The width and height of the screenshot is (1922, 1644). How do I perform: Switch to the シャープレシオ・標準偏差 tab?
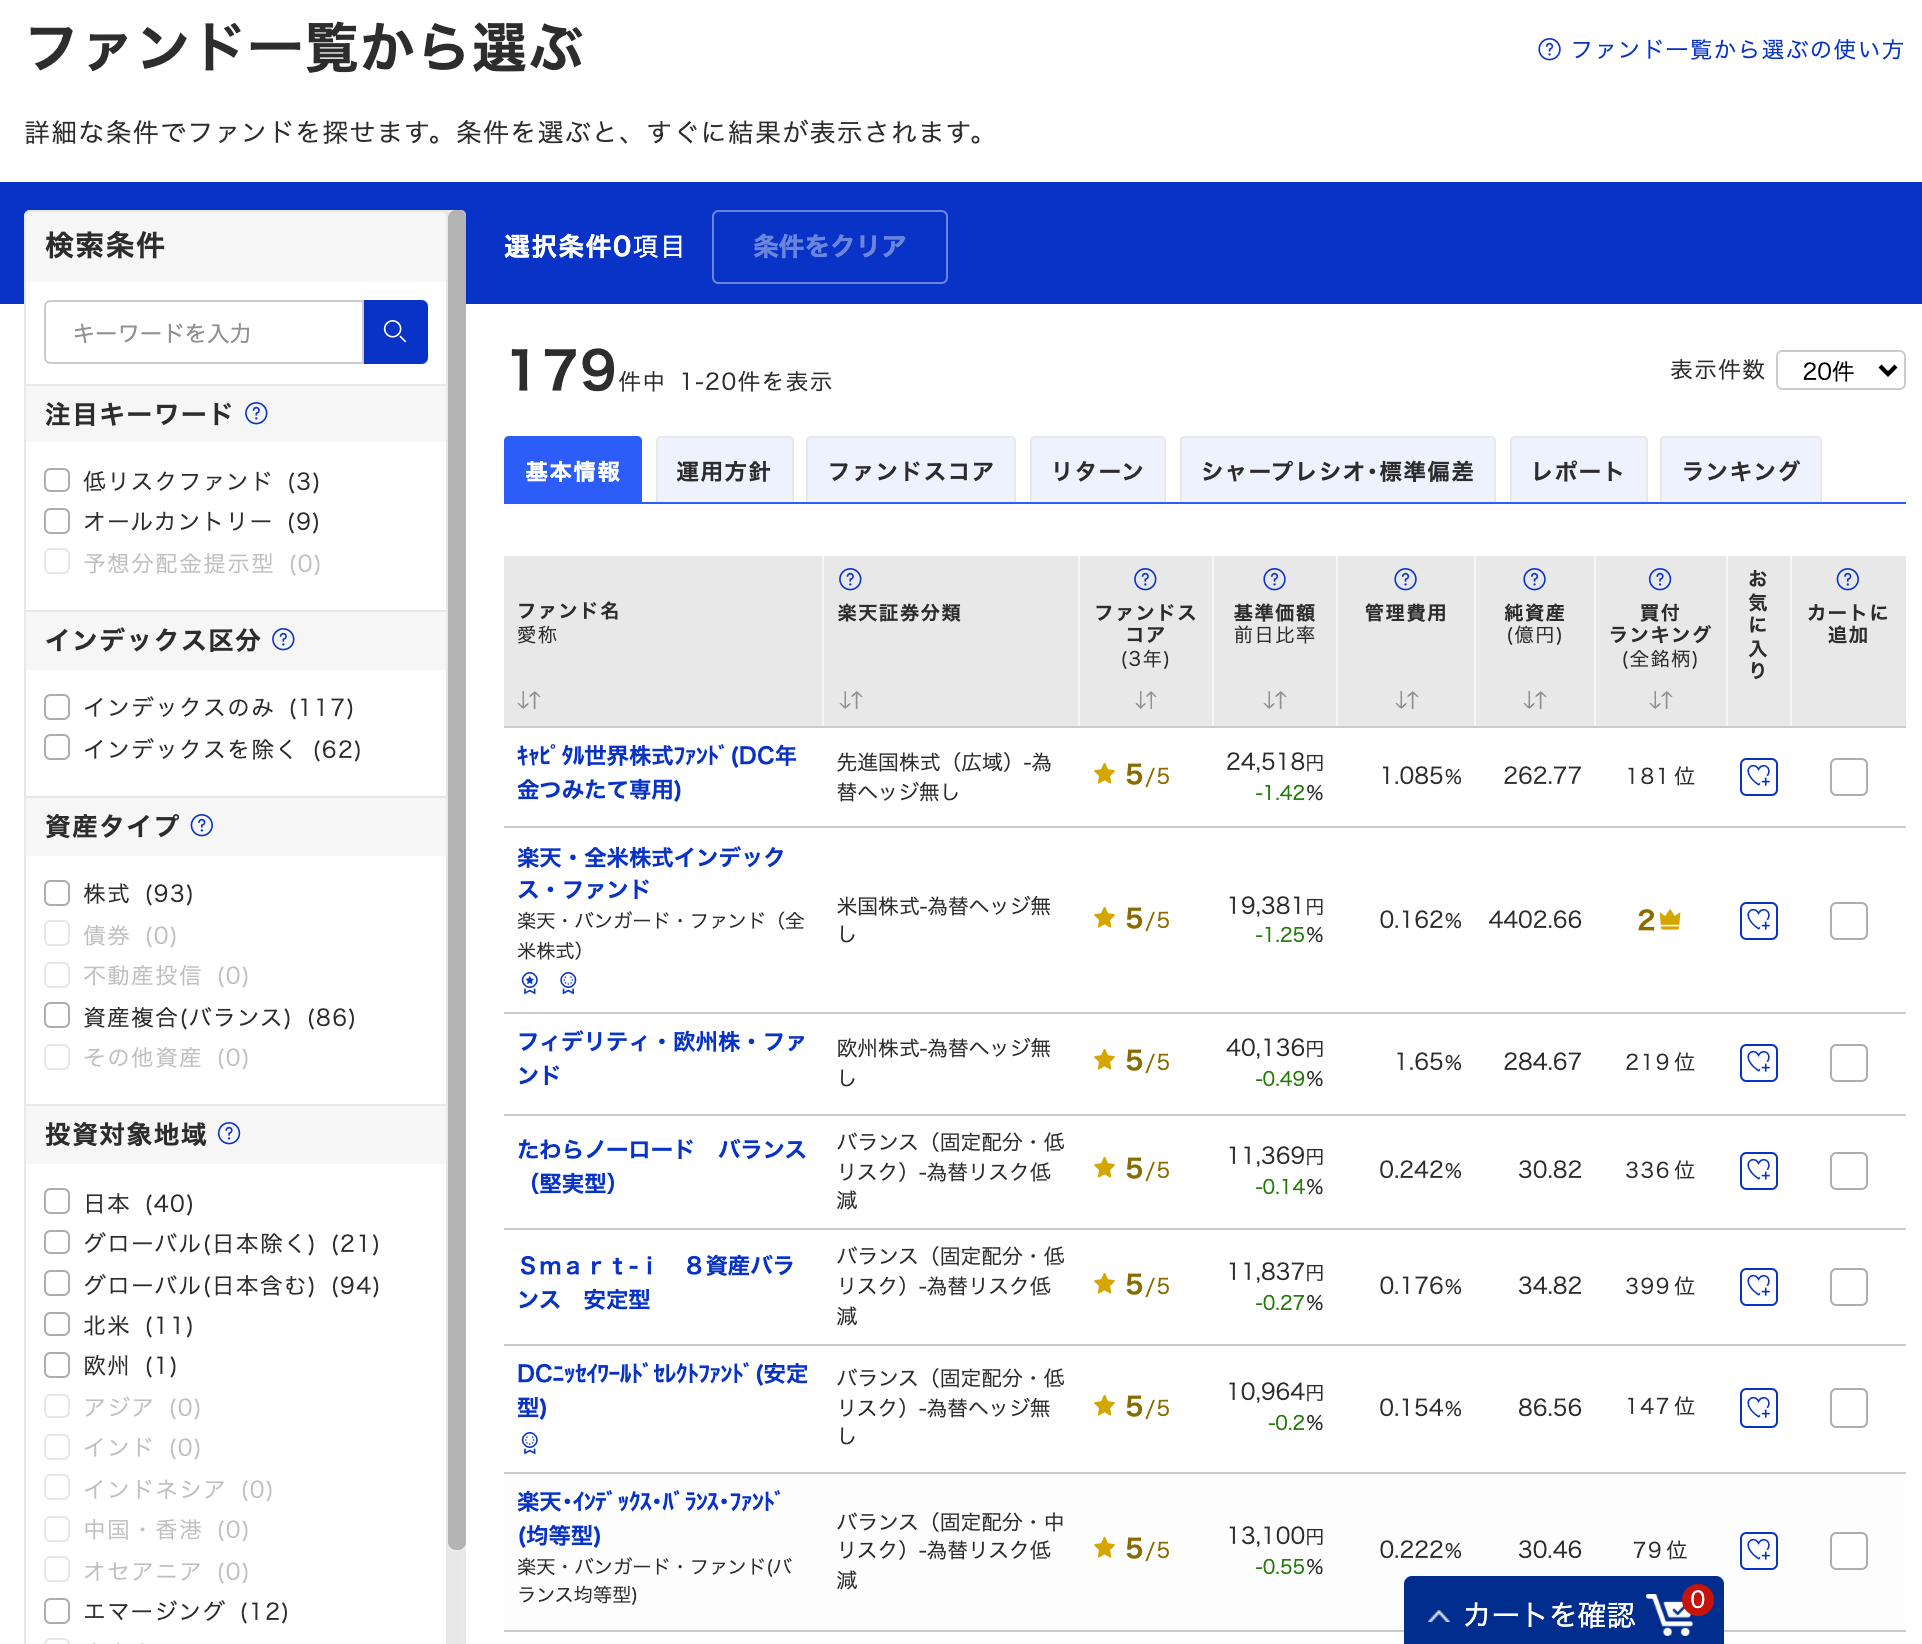(x=1338, y=470)
